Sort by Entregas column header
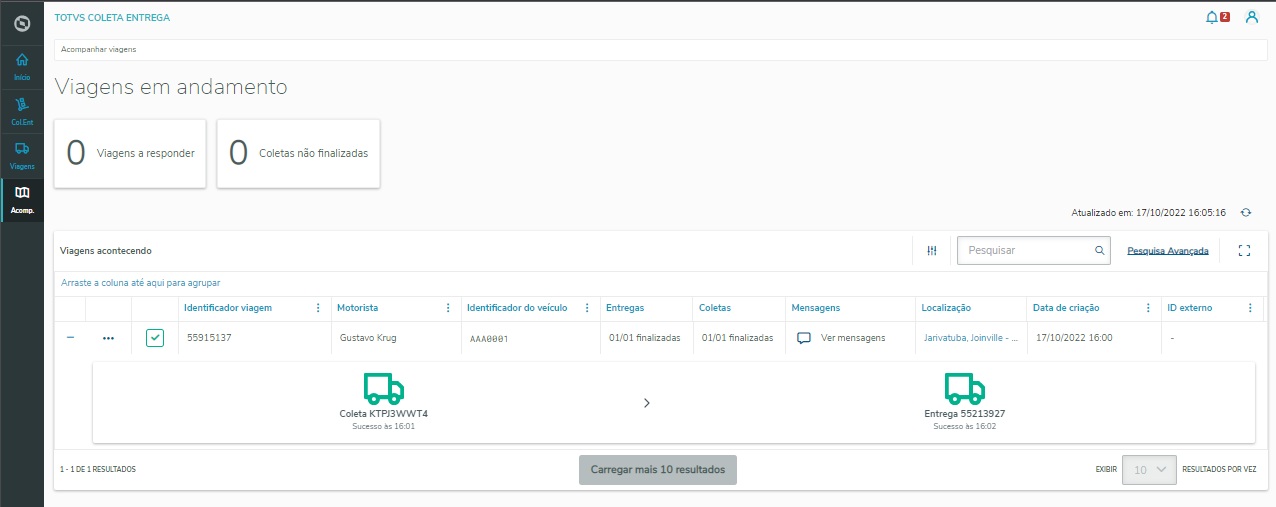1276x507 pixels. pyautogui.click(x=625, y=308)
